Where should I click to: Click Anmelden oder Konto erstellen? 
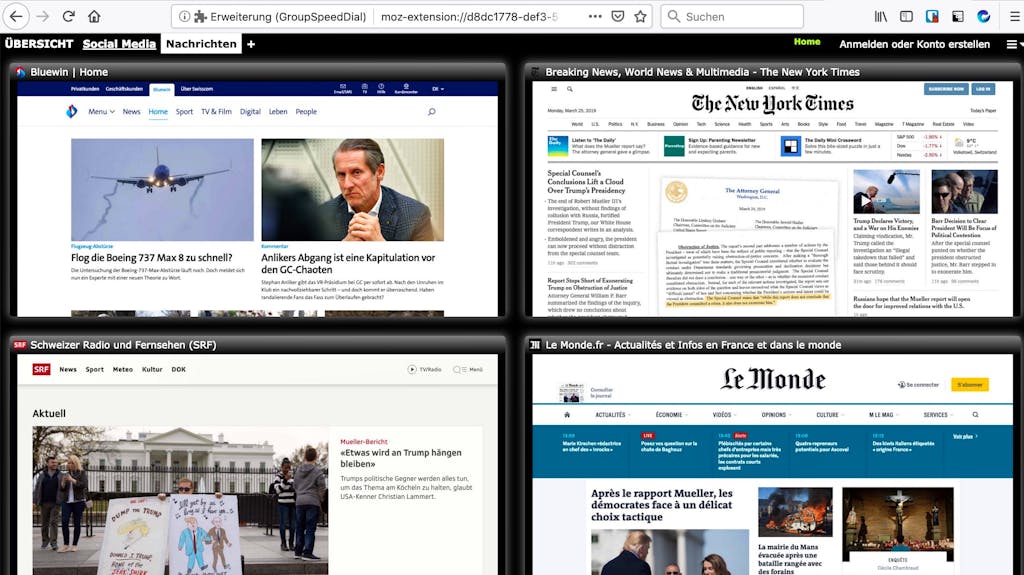point(914,44)
